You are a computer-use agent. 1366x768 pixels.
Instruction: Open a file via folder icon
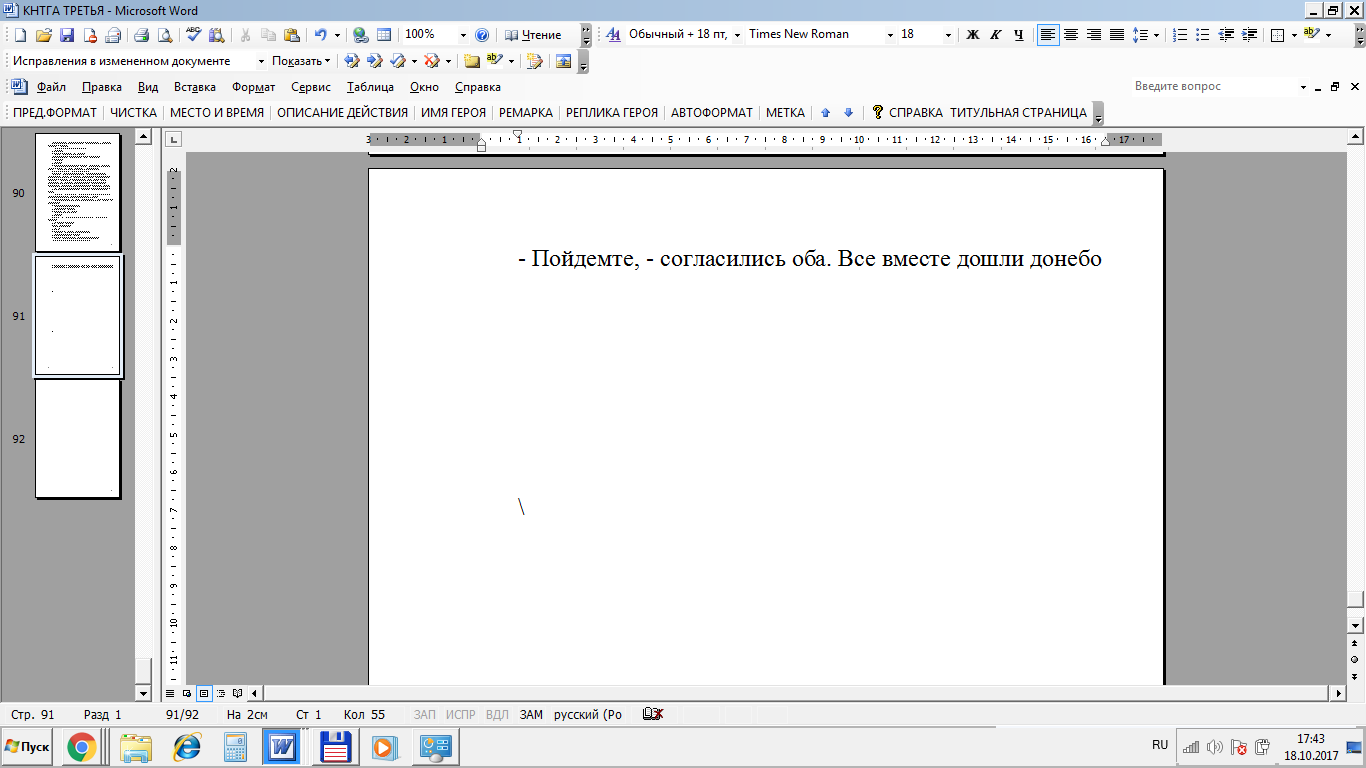tap(43, 34)
